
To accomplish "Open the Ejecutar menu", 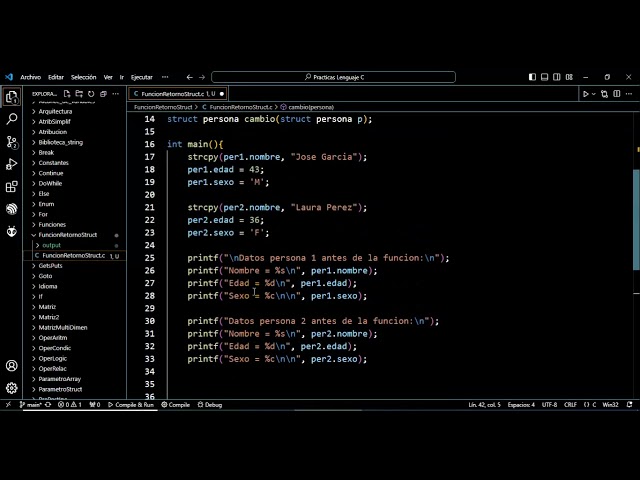I will click(141, 77).
